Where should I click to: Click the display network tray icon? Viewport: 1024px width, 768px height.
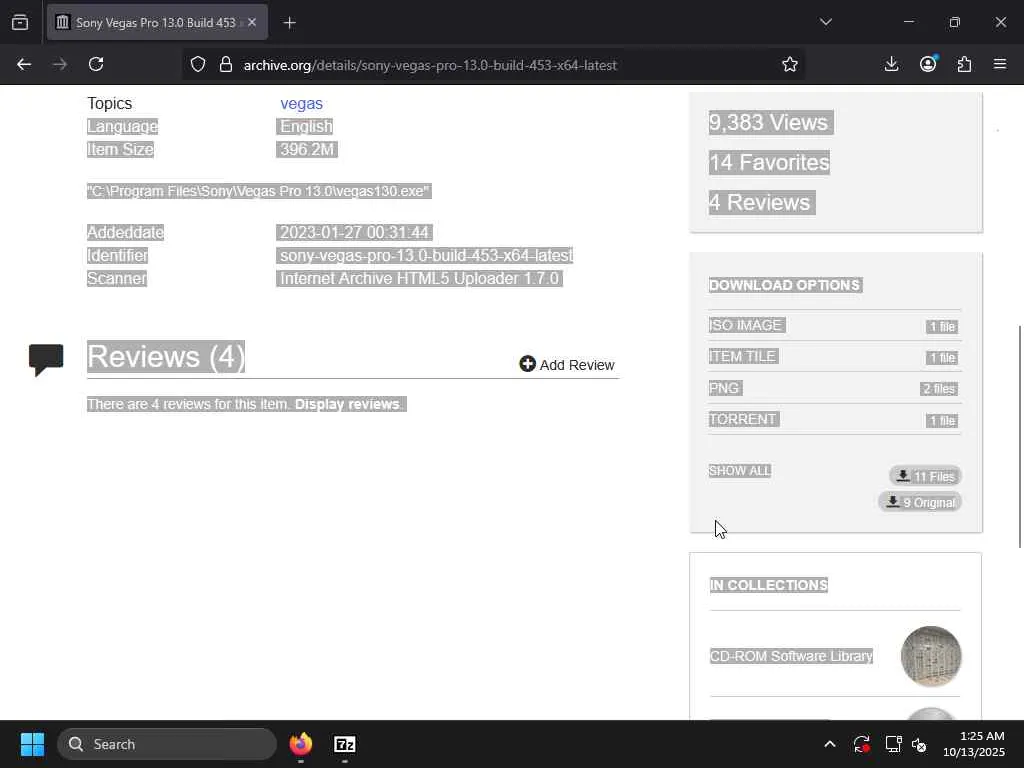pyautogui.click(x=893, y=744)
